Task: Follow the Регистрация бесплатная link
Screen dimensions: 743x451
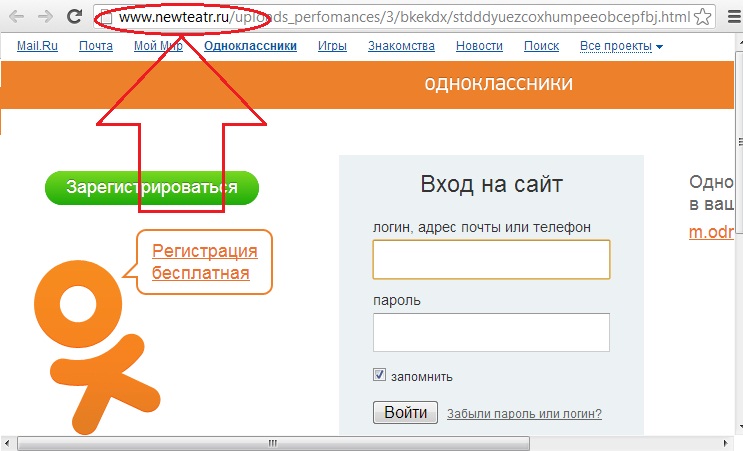Action: pyautogui.click(x=205, y=262)
